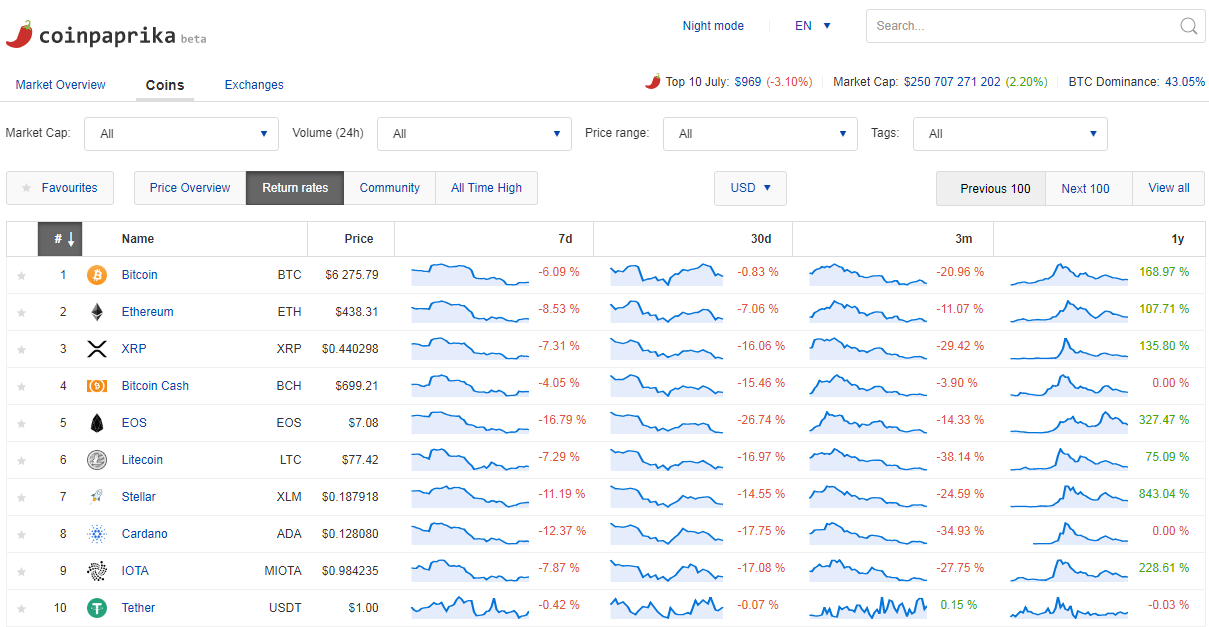This screenshot has width=1209, height=627.
Task: Expand the Volume (24h) filter dropdown
Action: (476, 134)
